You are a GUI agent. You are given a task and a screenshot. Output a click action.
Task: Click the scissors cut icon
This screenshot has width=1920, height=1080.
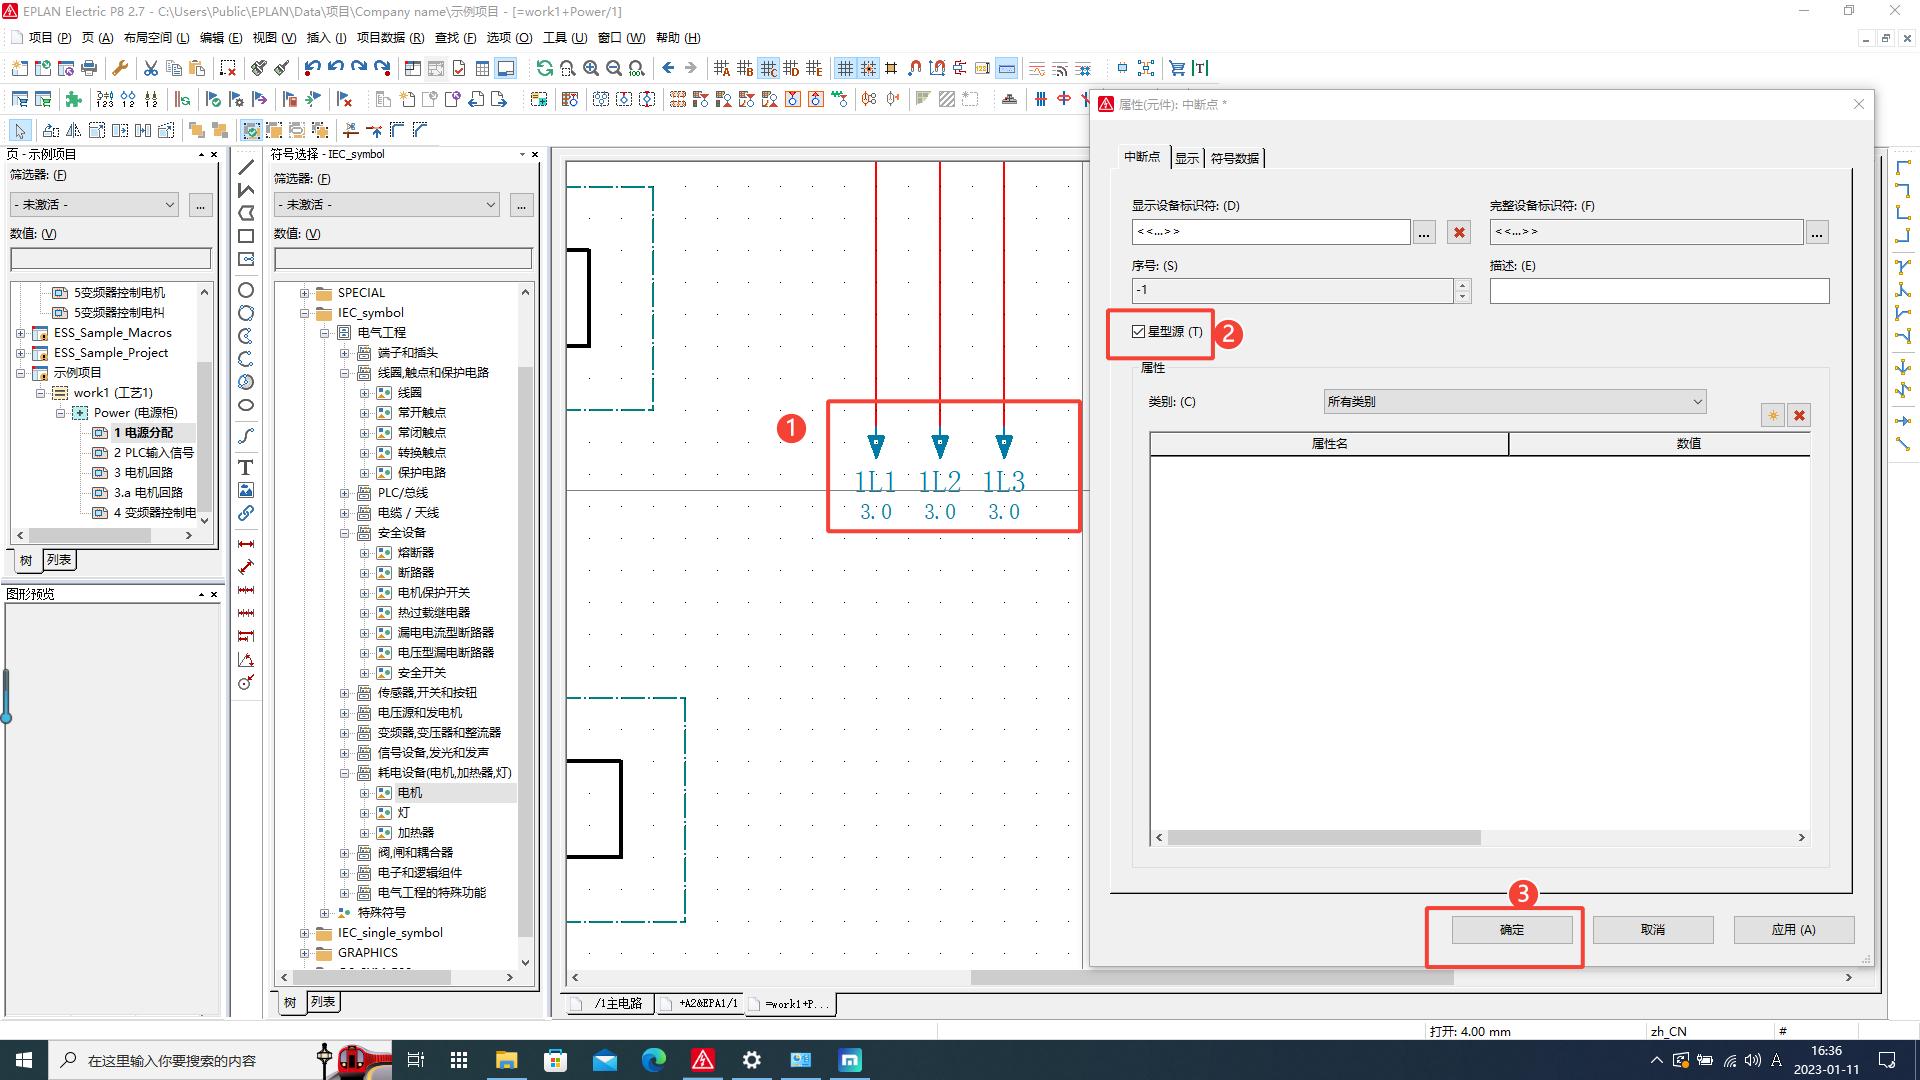pos(150,68)
